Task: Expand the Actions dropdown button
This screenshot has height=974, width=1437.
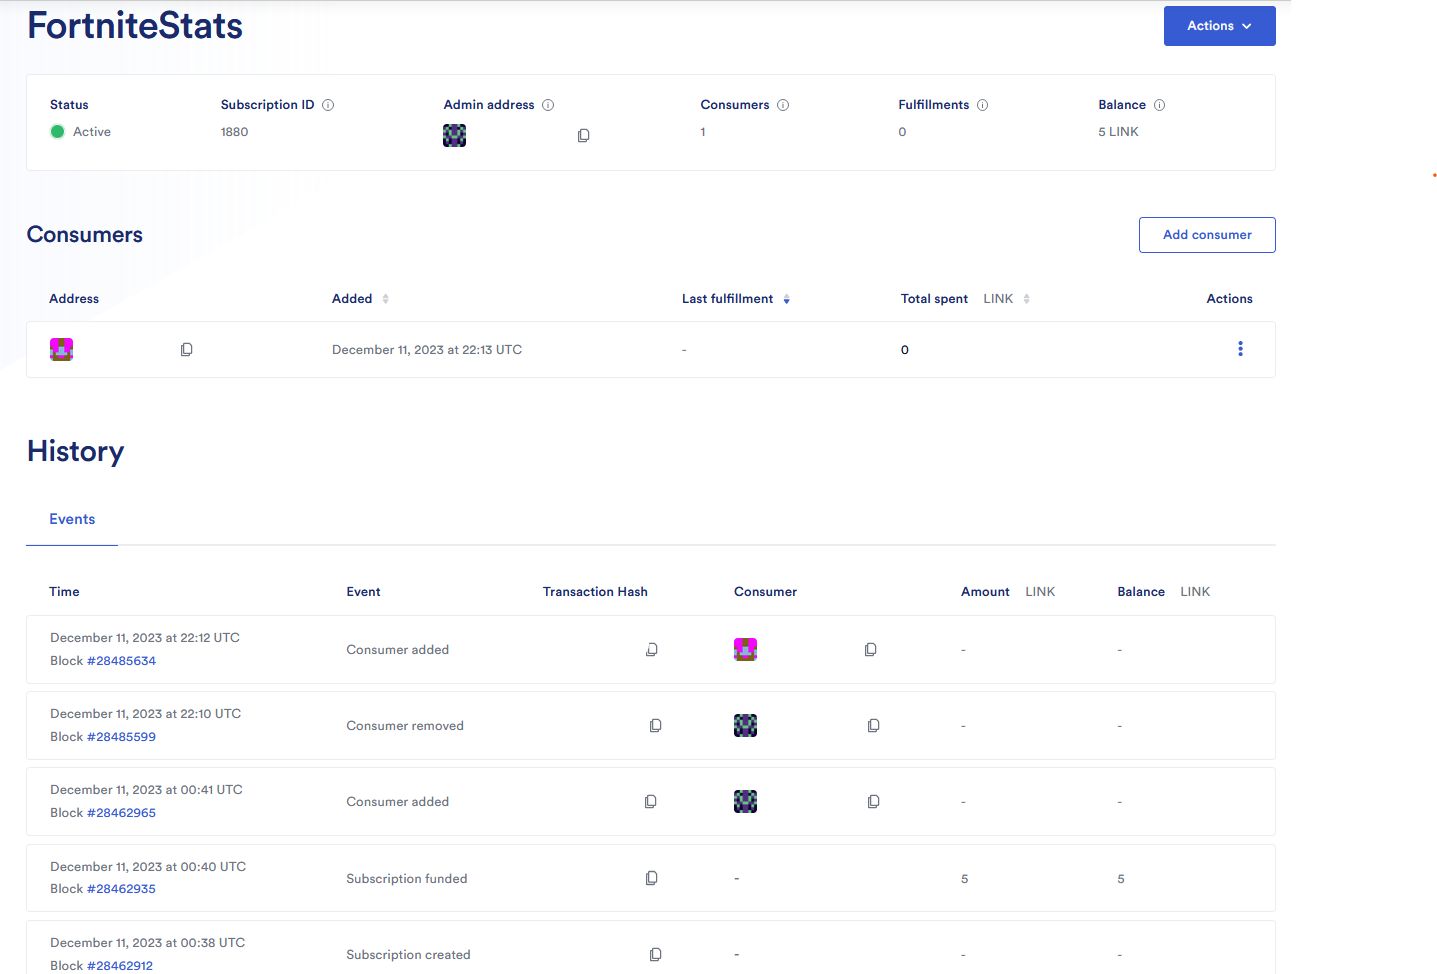Action: (x=1219, y=26)
